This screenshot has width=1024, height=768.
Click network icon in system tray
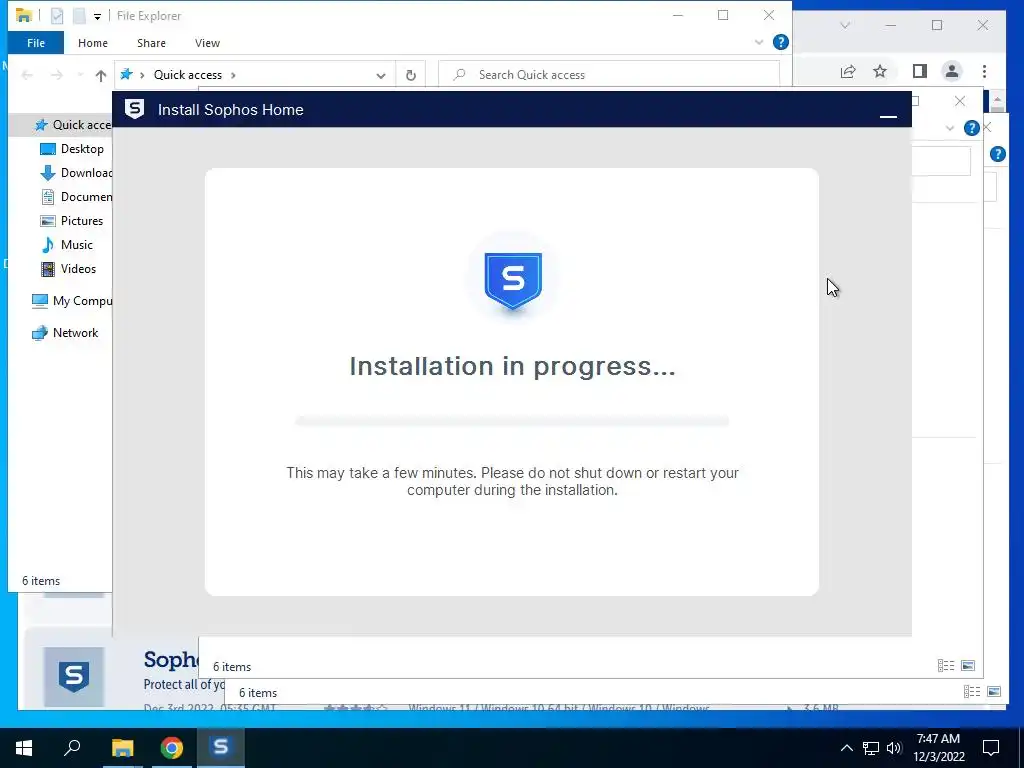tap(871, 748)
